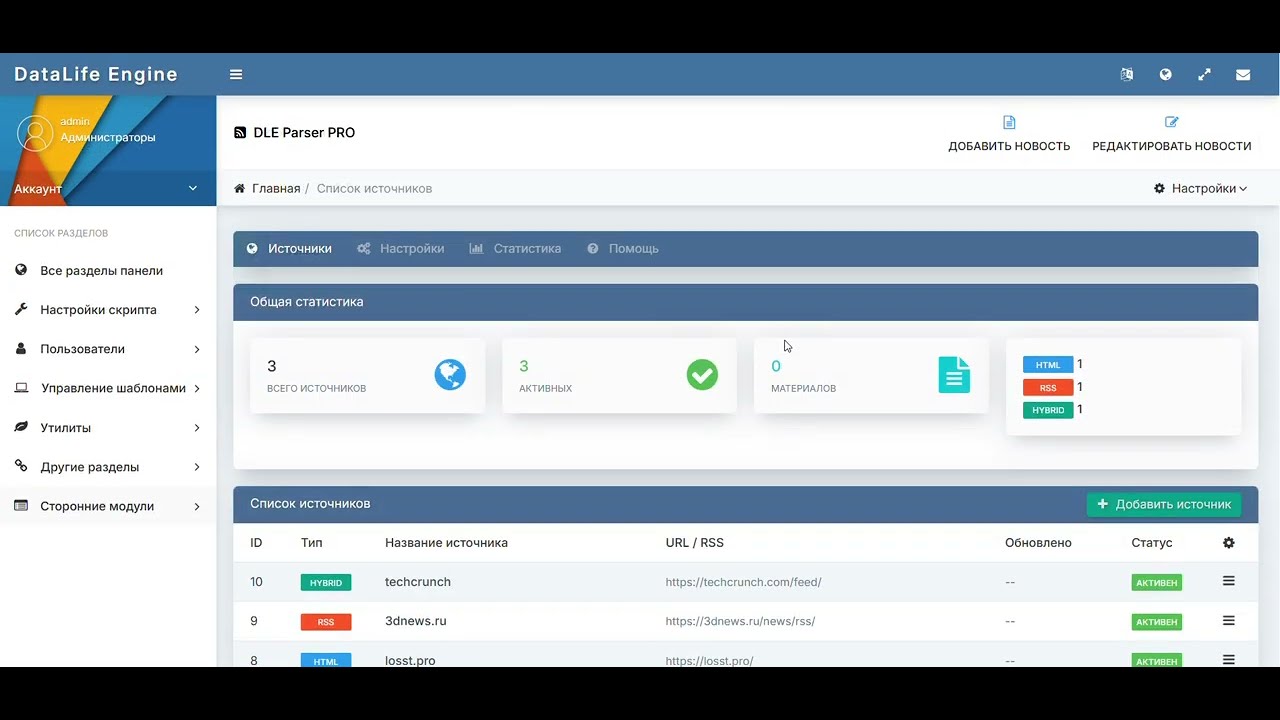This screenshot has height=720, width=1280.
Task: Click ID 10 cell
Action: pos(256,582)
